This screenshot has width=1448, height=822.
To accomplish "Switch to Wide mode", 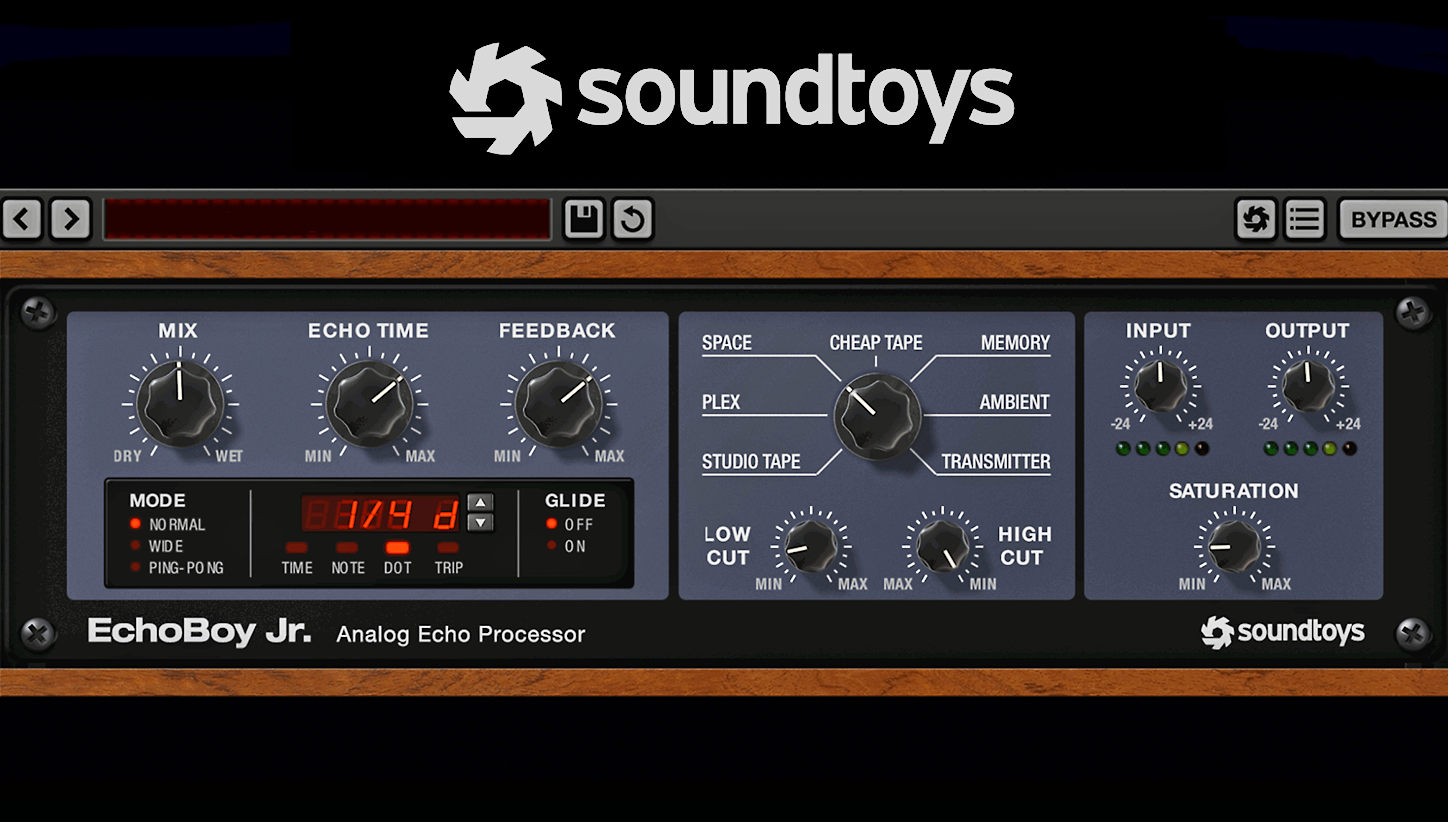I will (x=135, y=546).
